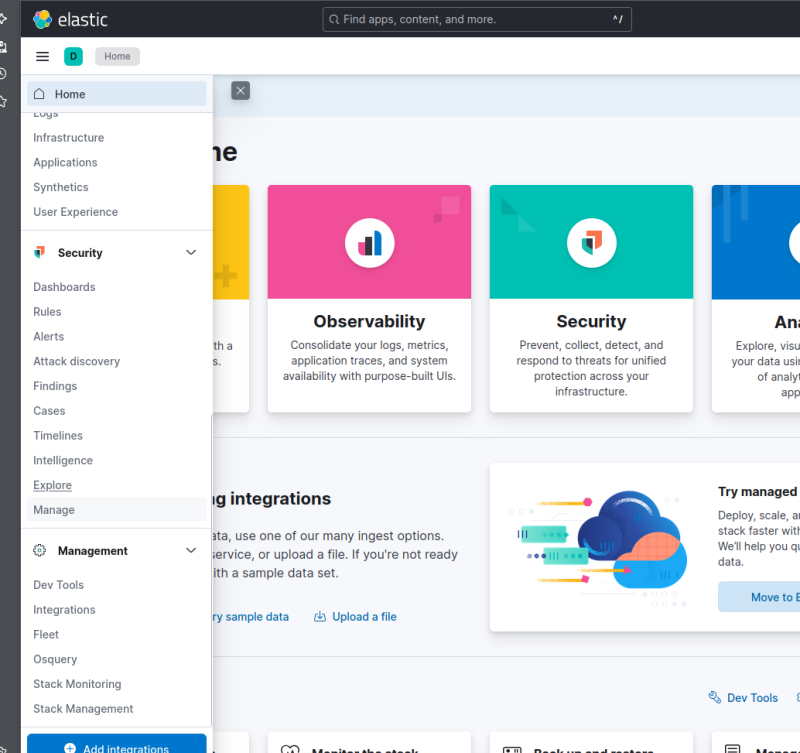
Task: Open Osquery in Management section
Action: tap(55, 659)
